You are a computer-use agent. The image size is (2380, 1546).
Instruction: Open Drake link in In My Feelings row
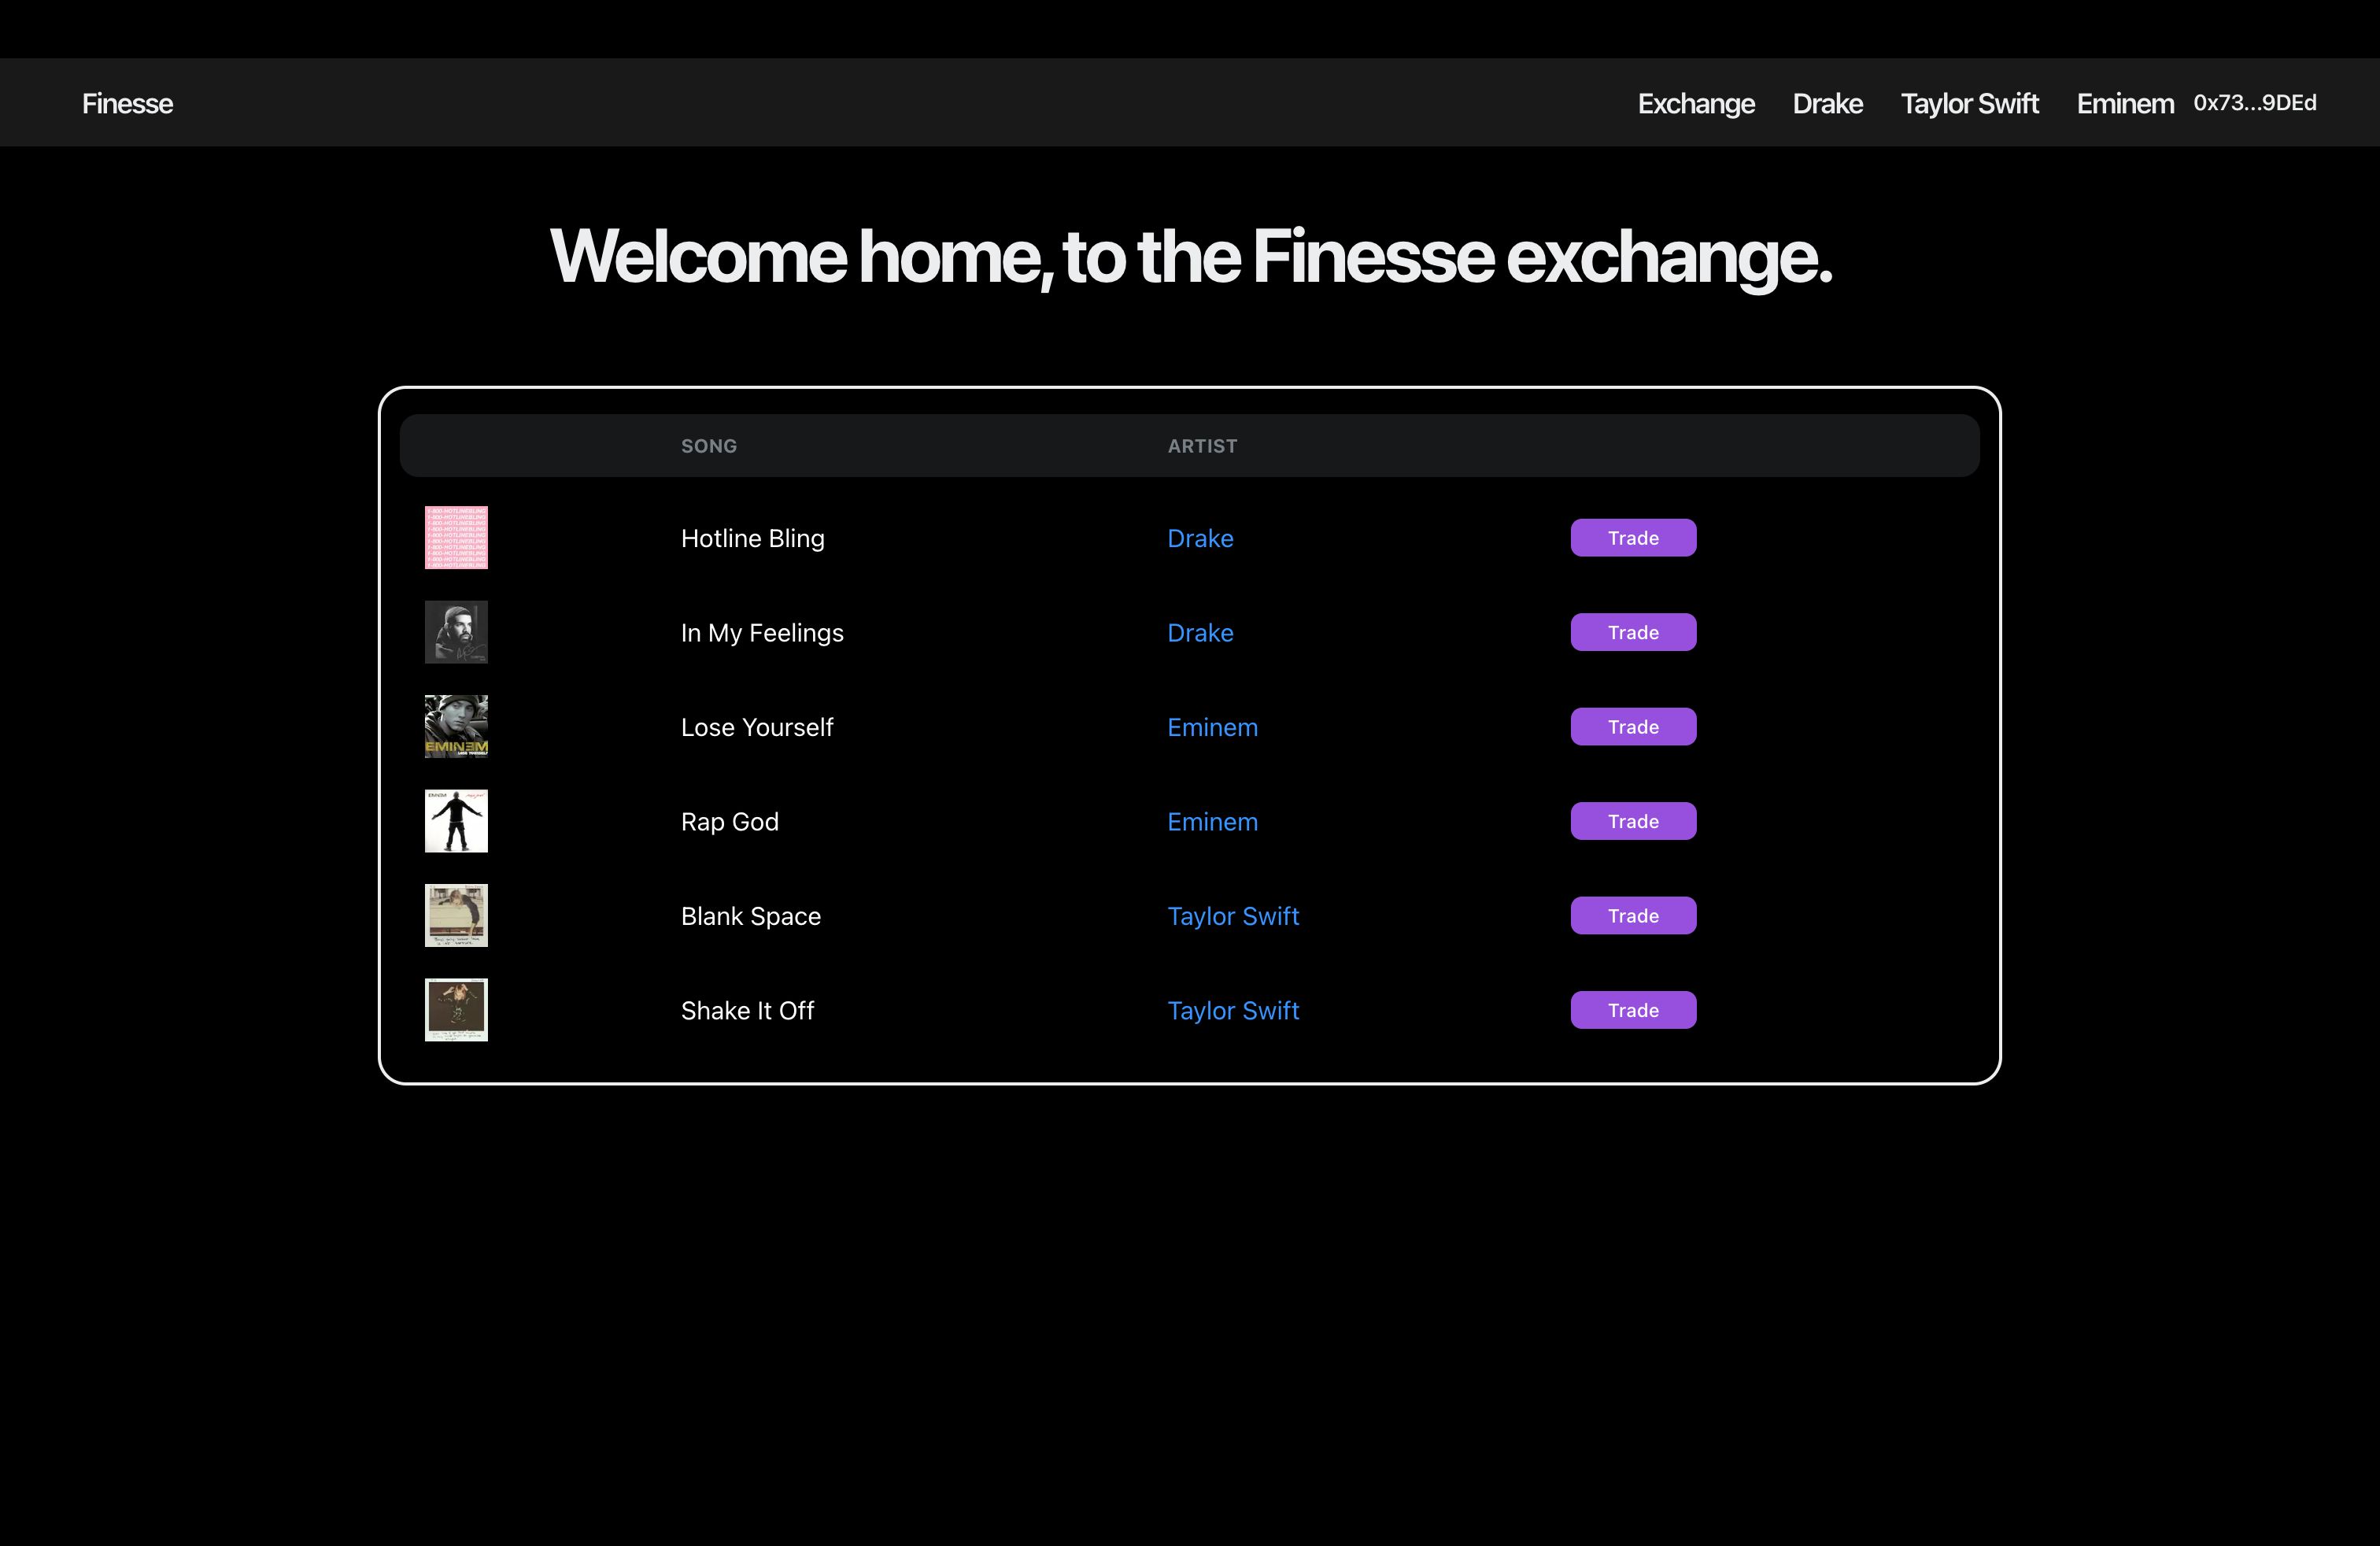point(1200,632)
